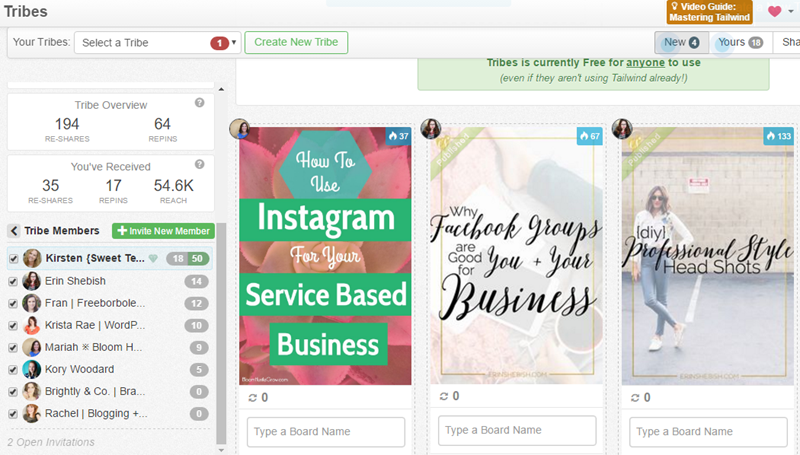Click the Create New Tribe button
Viewport: 800px width, 455px height.
click(x=296, y=42)
